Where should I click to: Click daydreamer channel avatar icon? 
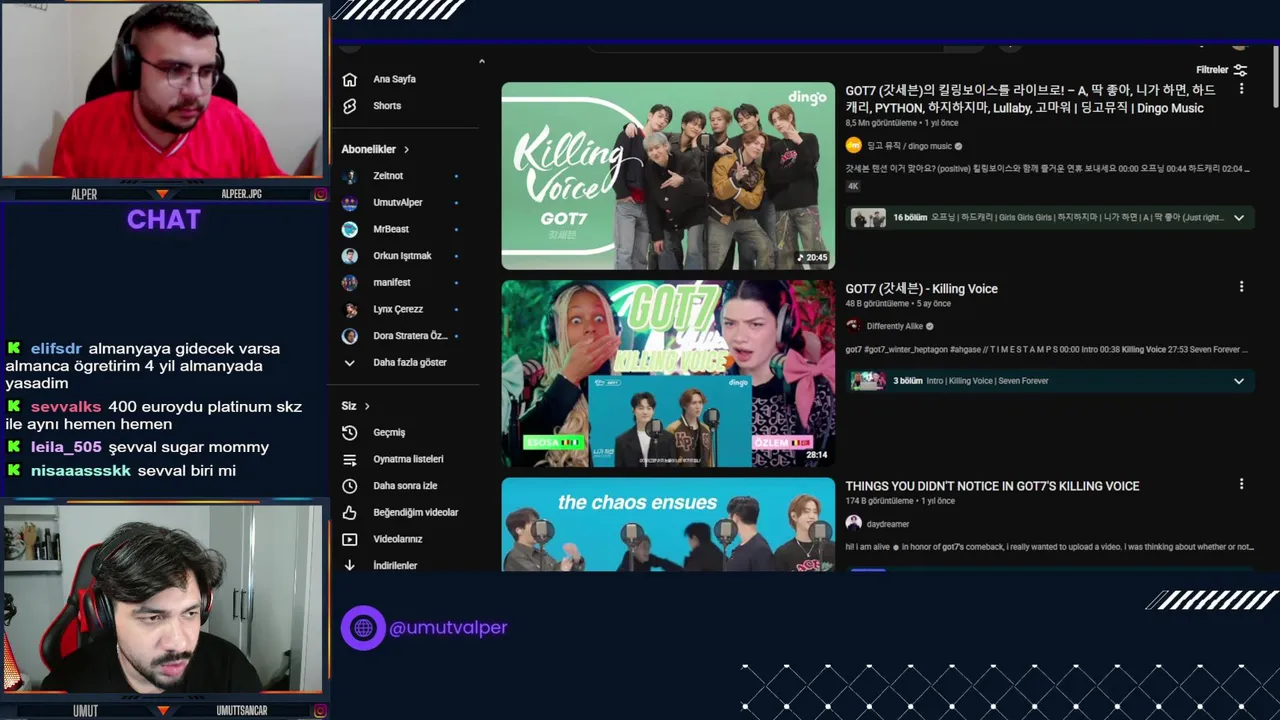click(x=853, y=523)
